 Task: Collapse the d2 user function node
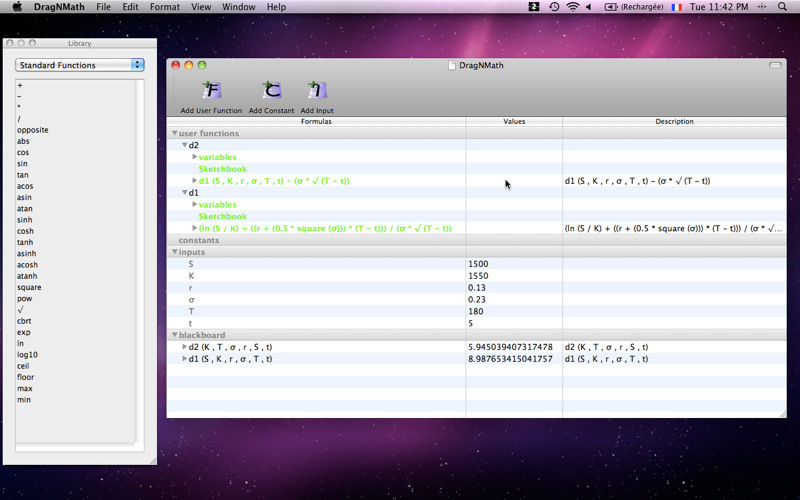point(185,145)
